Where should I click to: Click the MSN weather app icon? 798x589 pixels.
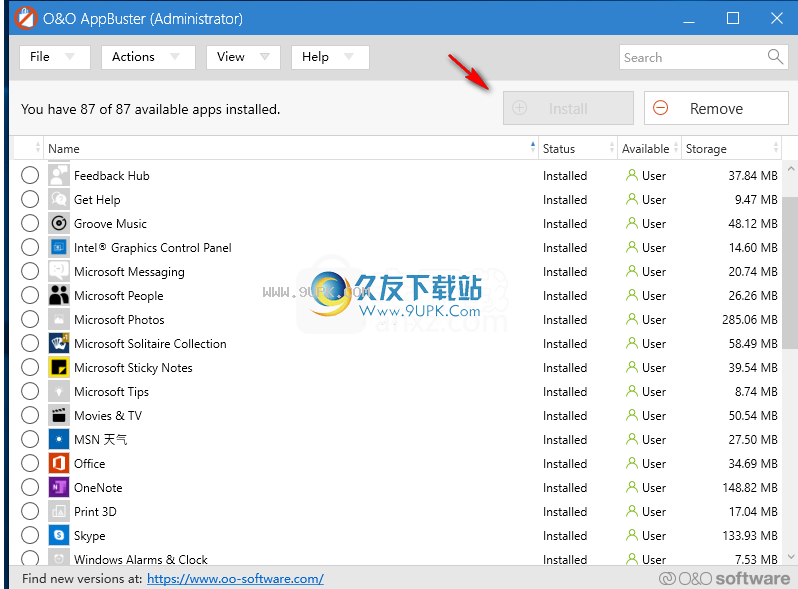59,439
